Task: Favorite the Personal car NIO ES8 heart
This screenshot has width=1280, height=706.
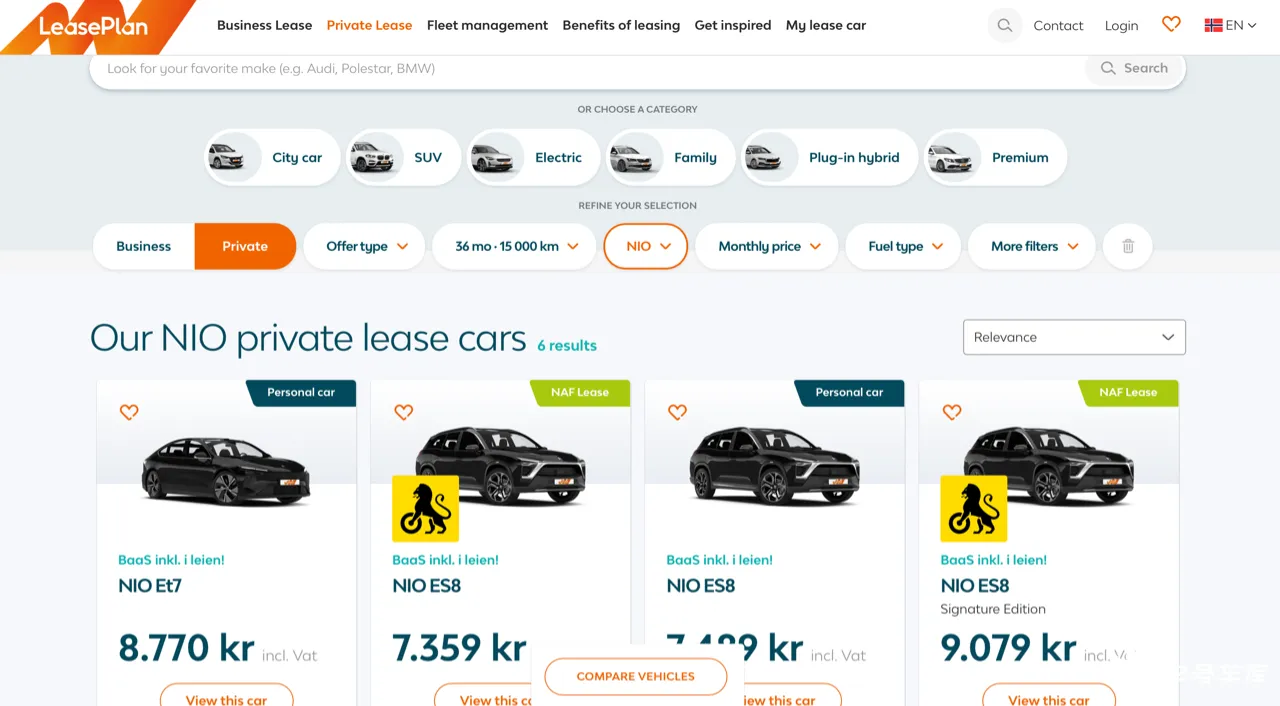Action: click(x=677, y=412)
